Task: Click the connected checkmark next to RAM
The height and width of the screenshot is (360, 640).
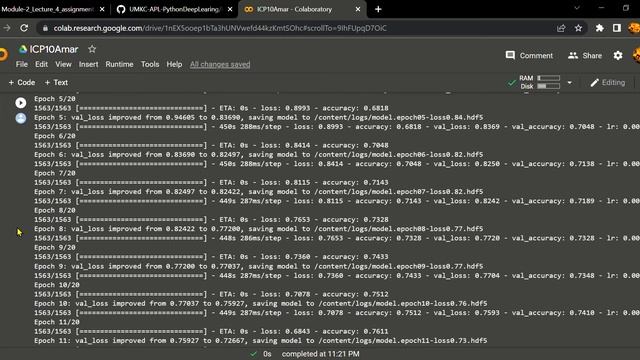Action: pyautogui.click(x=511, y=82)
